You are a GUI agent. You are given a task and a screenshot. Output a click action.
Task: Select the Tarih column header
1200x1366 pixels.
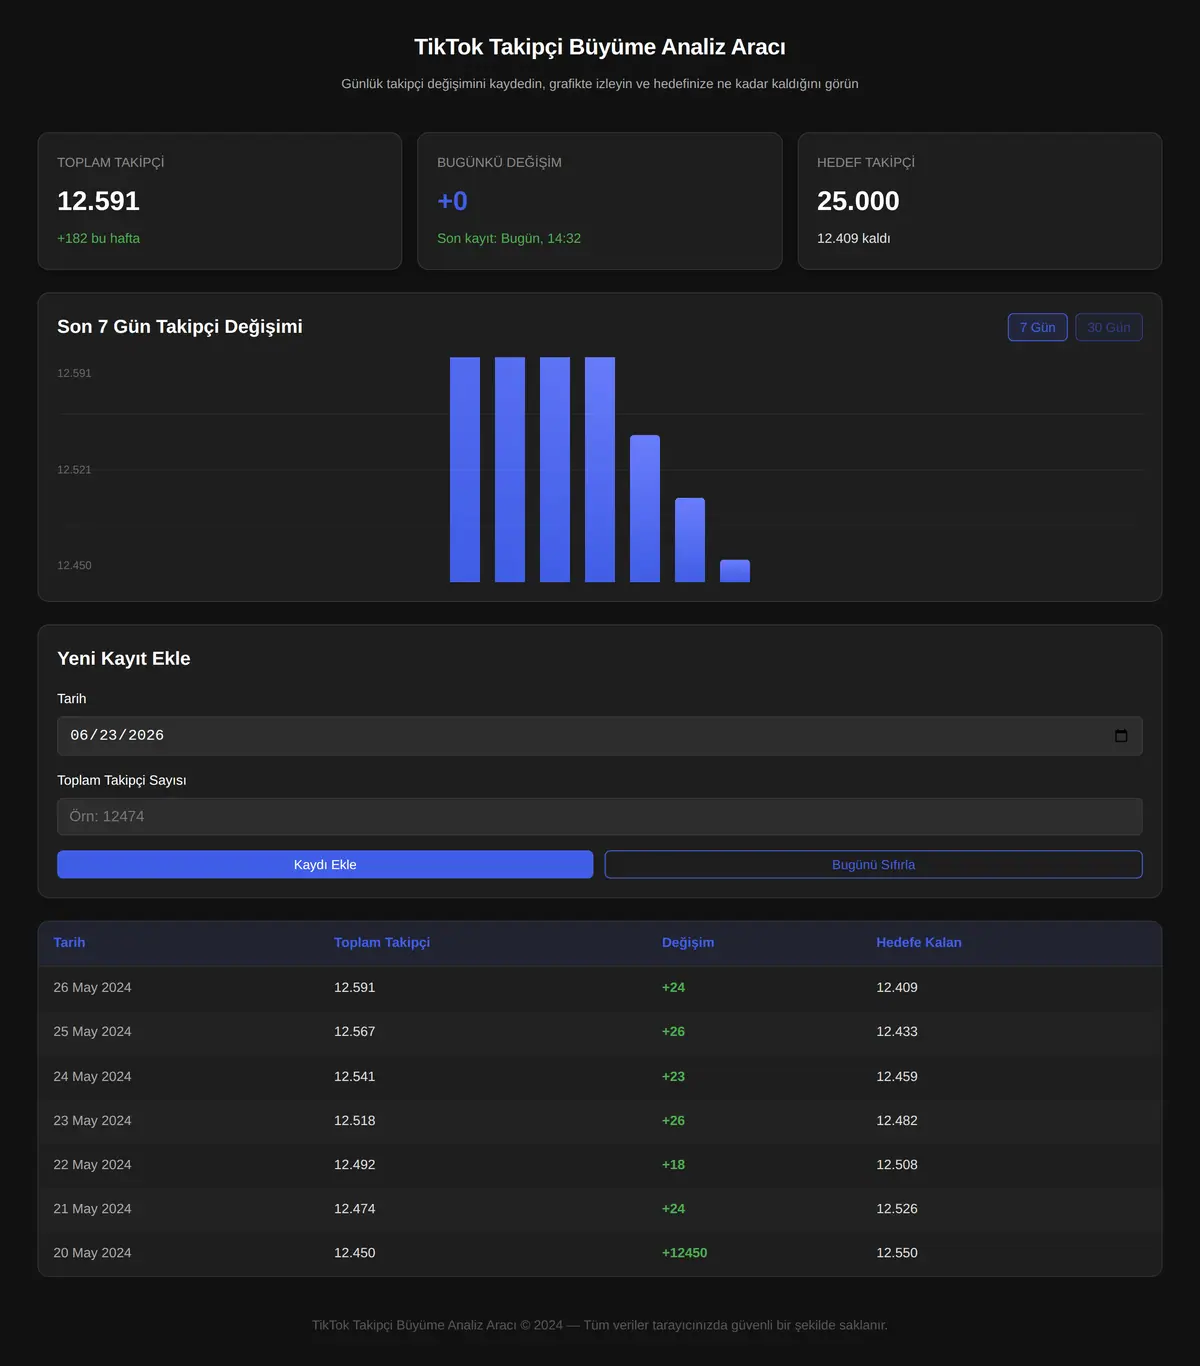click(69, 943)
